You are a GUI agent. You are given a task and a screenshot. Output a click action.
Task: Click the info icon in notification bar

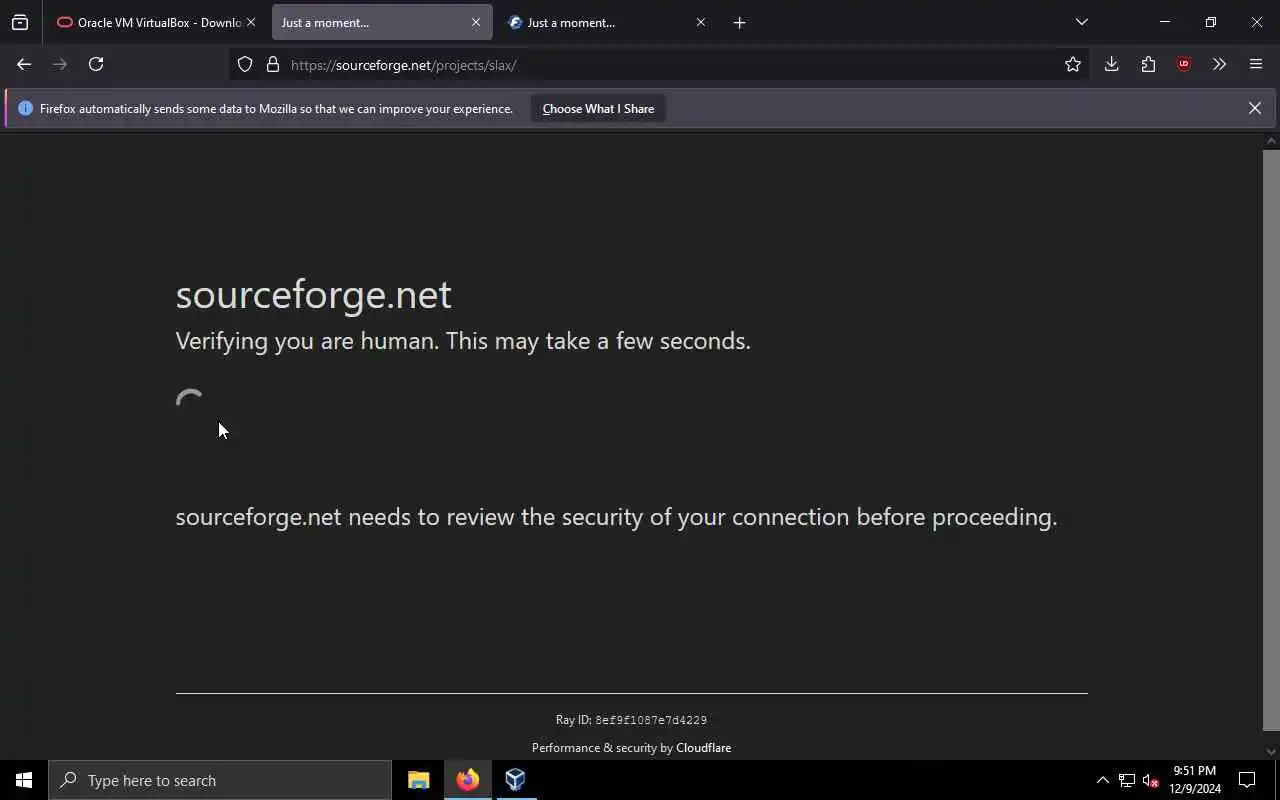click(25, 108)
